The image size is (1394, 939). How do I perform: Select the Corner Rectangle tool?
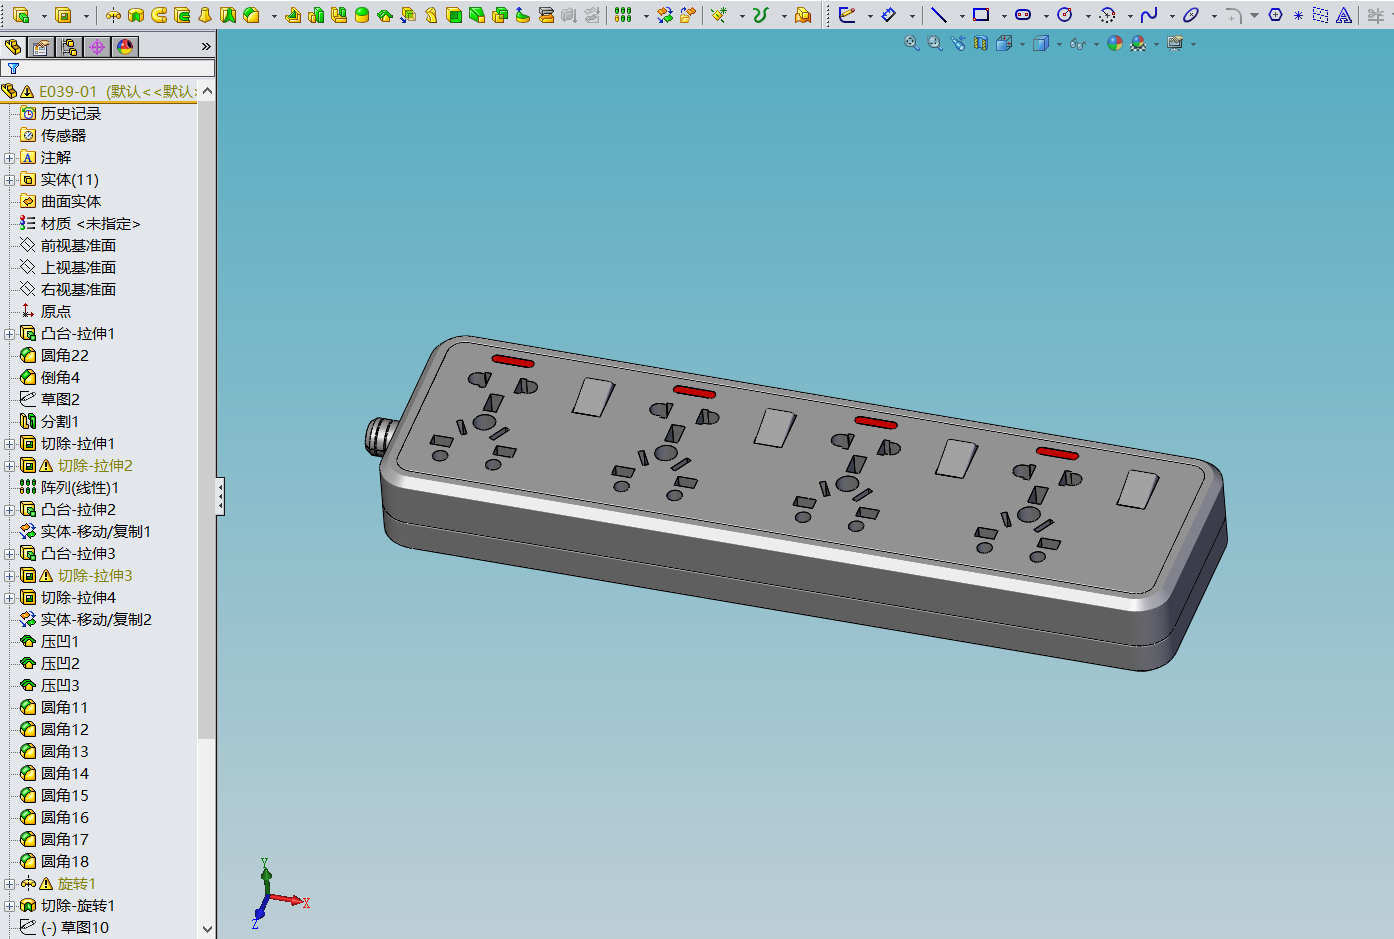[981, 15]
